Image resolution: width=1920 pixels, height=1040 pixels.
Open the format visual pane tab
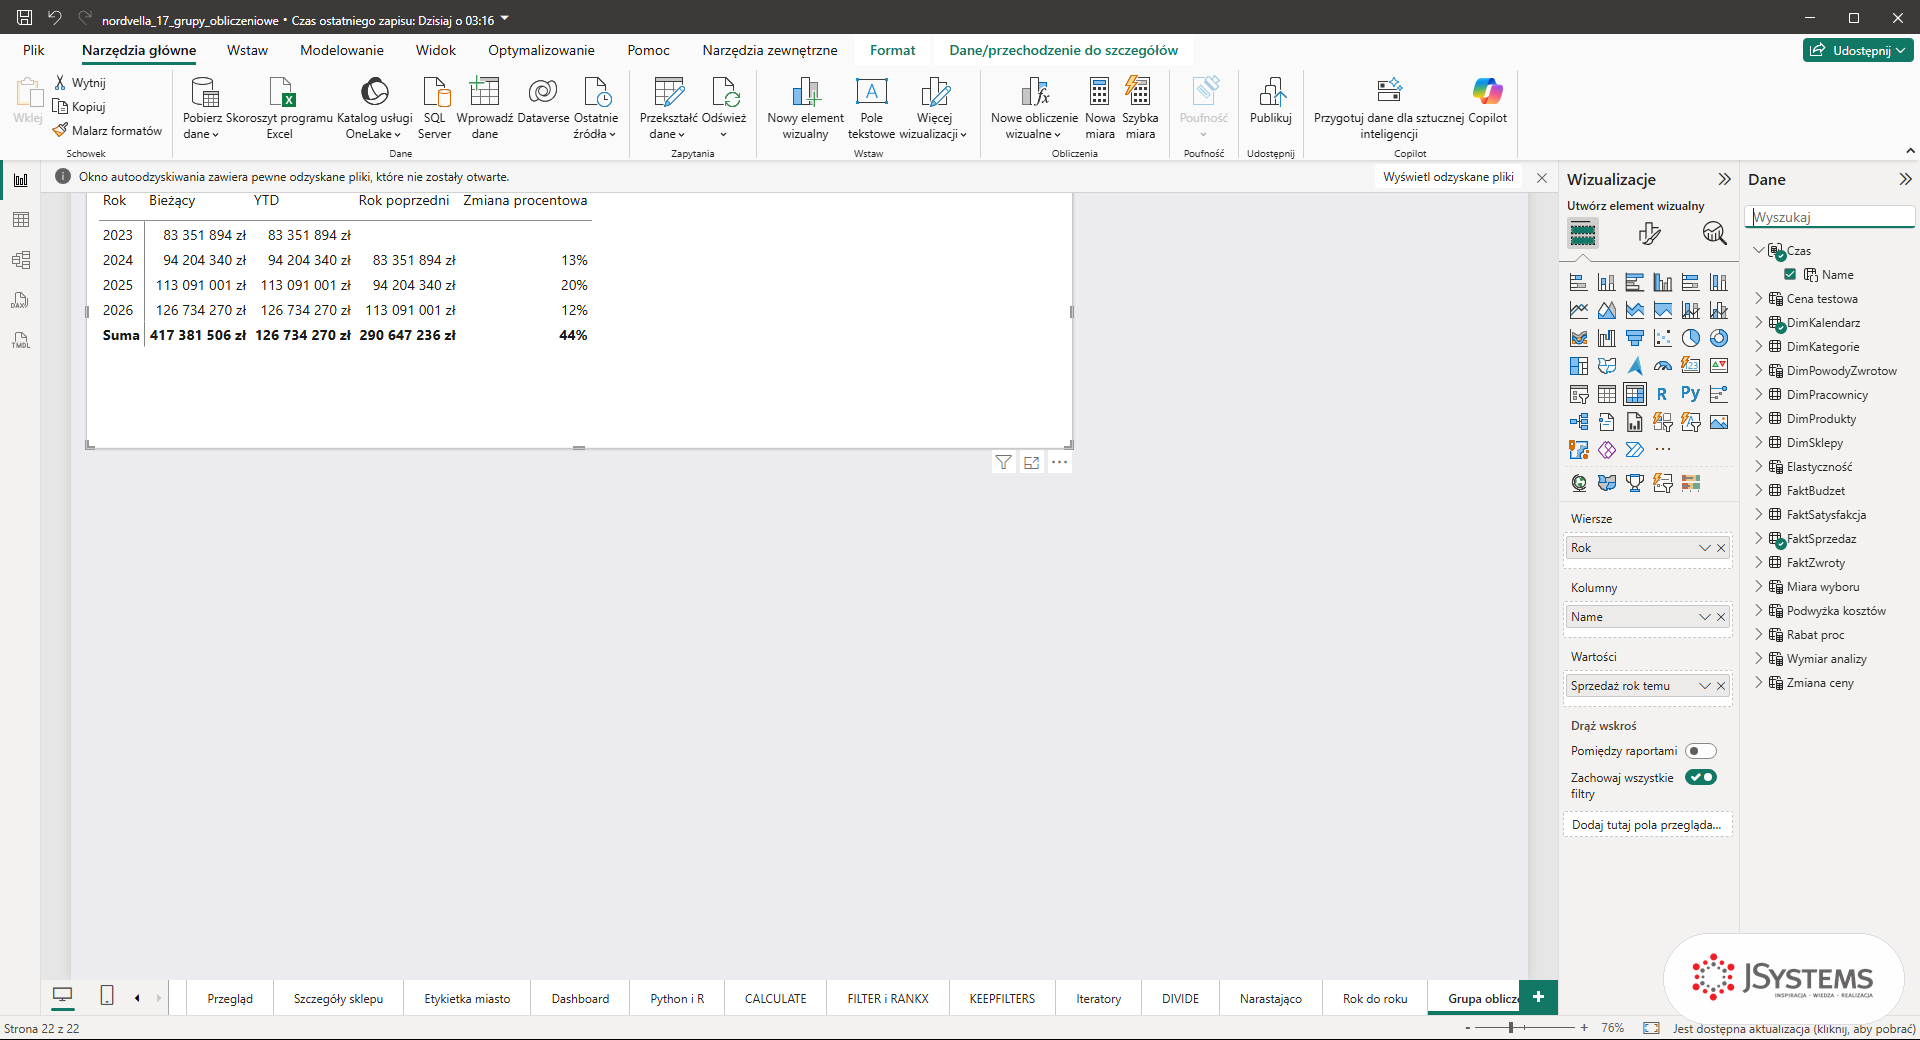[1649, 234]
